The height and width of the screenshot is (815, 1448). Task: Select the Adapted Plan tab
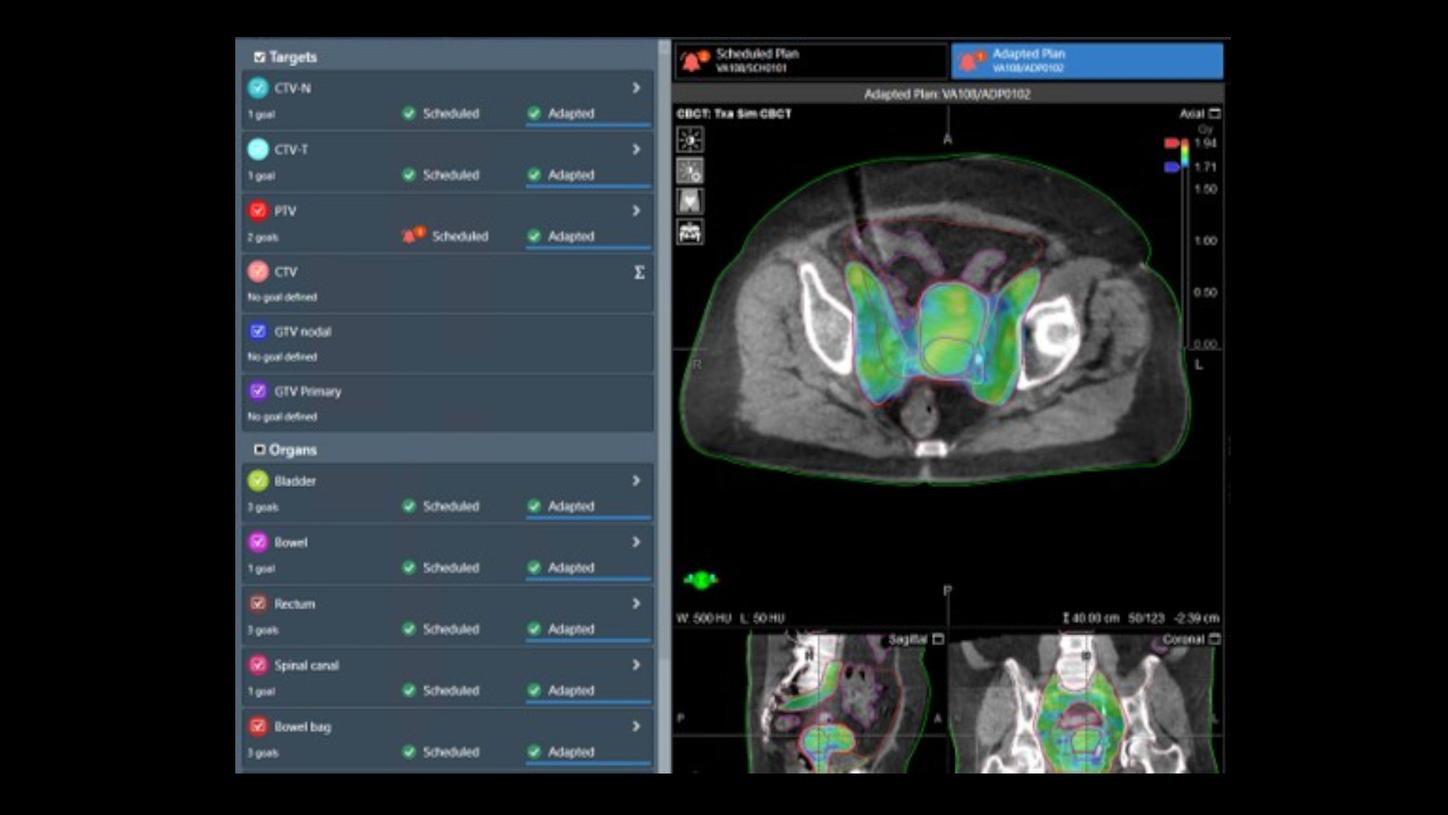[x=1087, y=61]
